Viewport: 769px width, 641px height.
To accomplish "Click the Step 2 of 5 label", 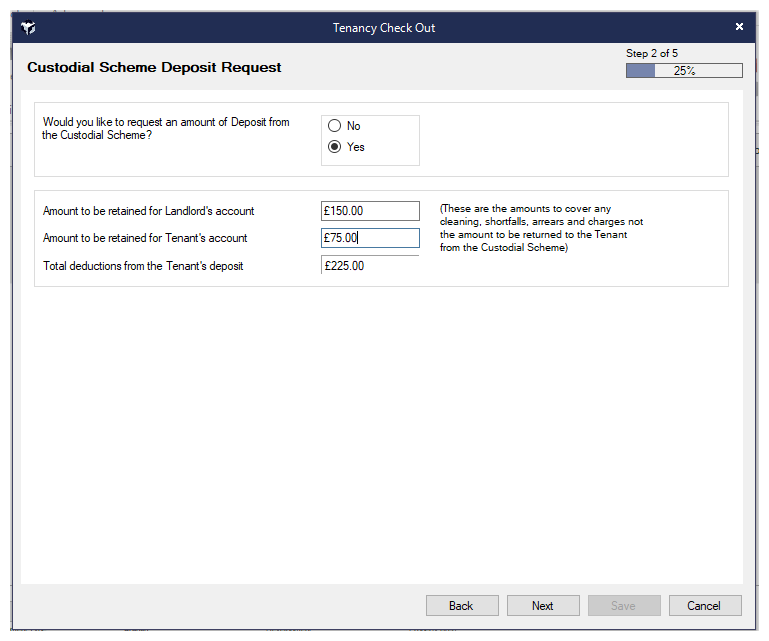I will [652, 53].
